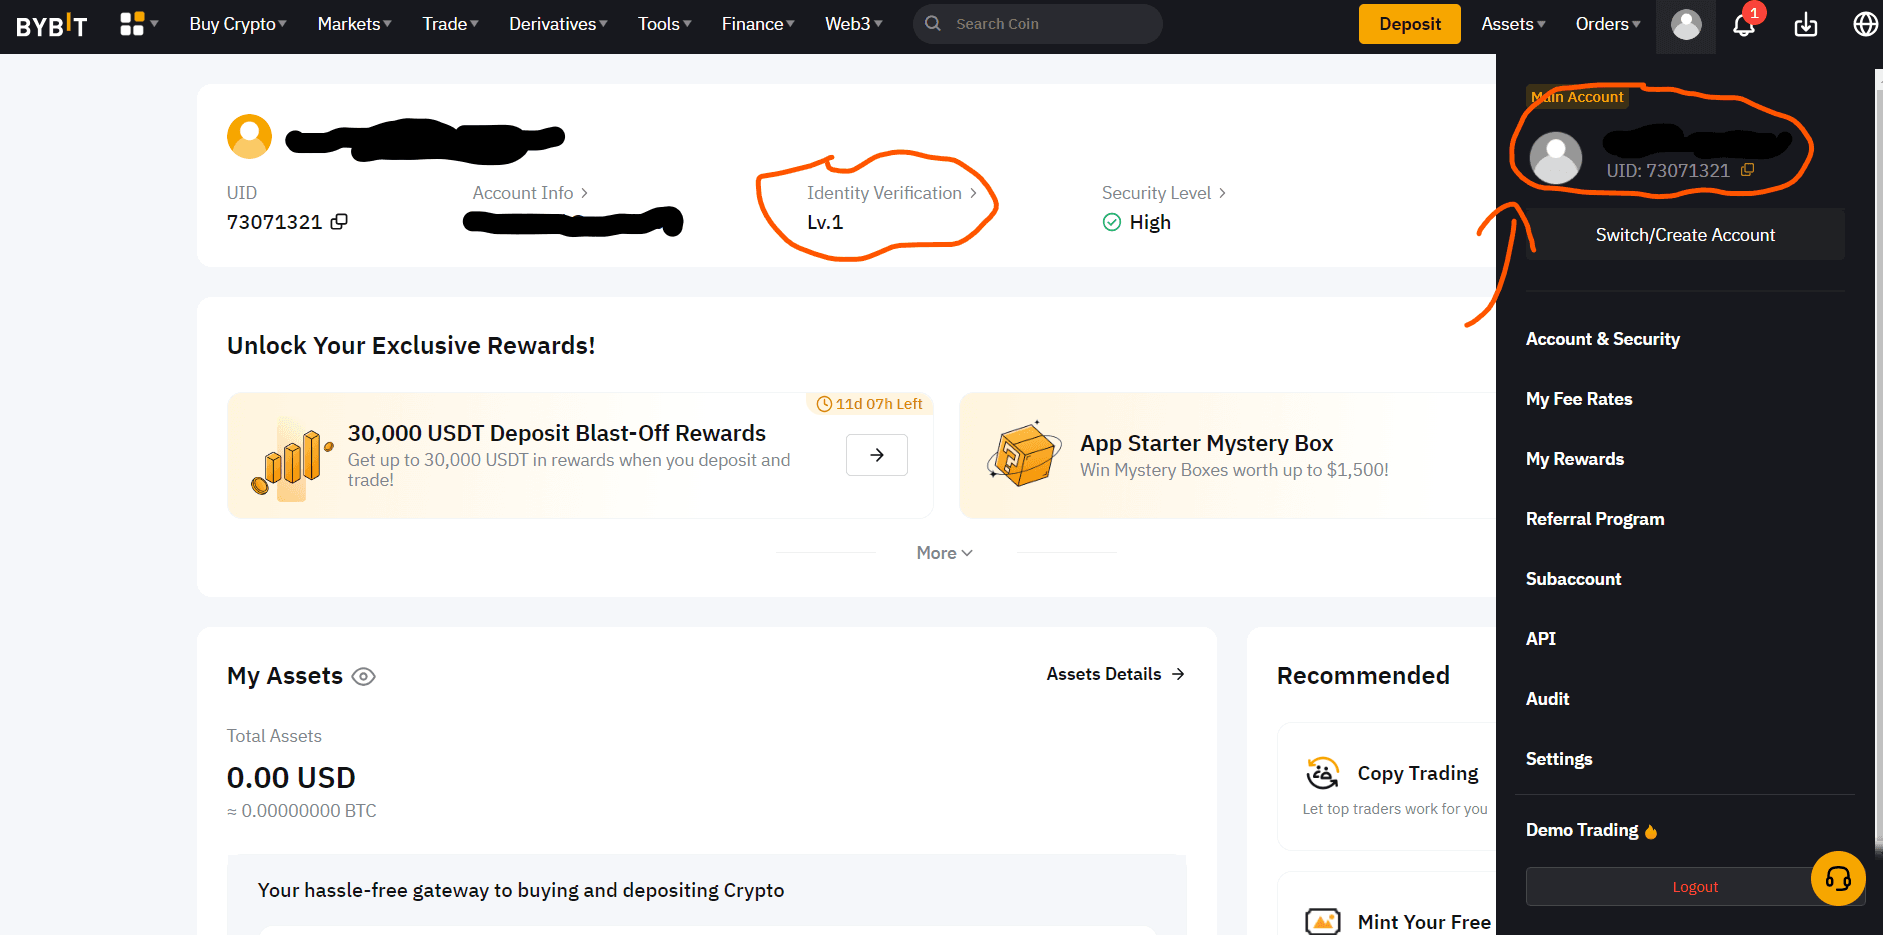This screenshot has height=935, width=1883.
Task: Expand More rewards
Action: click(x=945, y=553)
